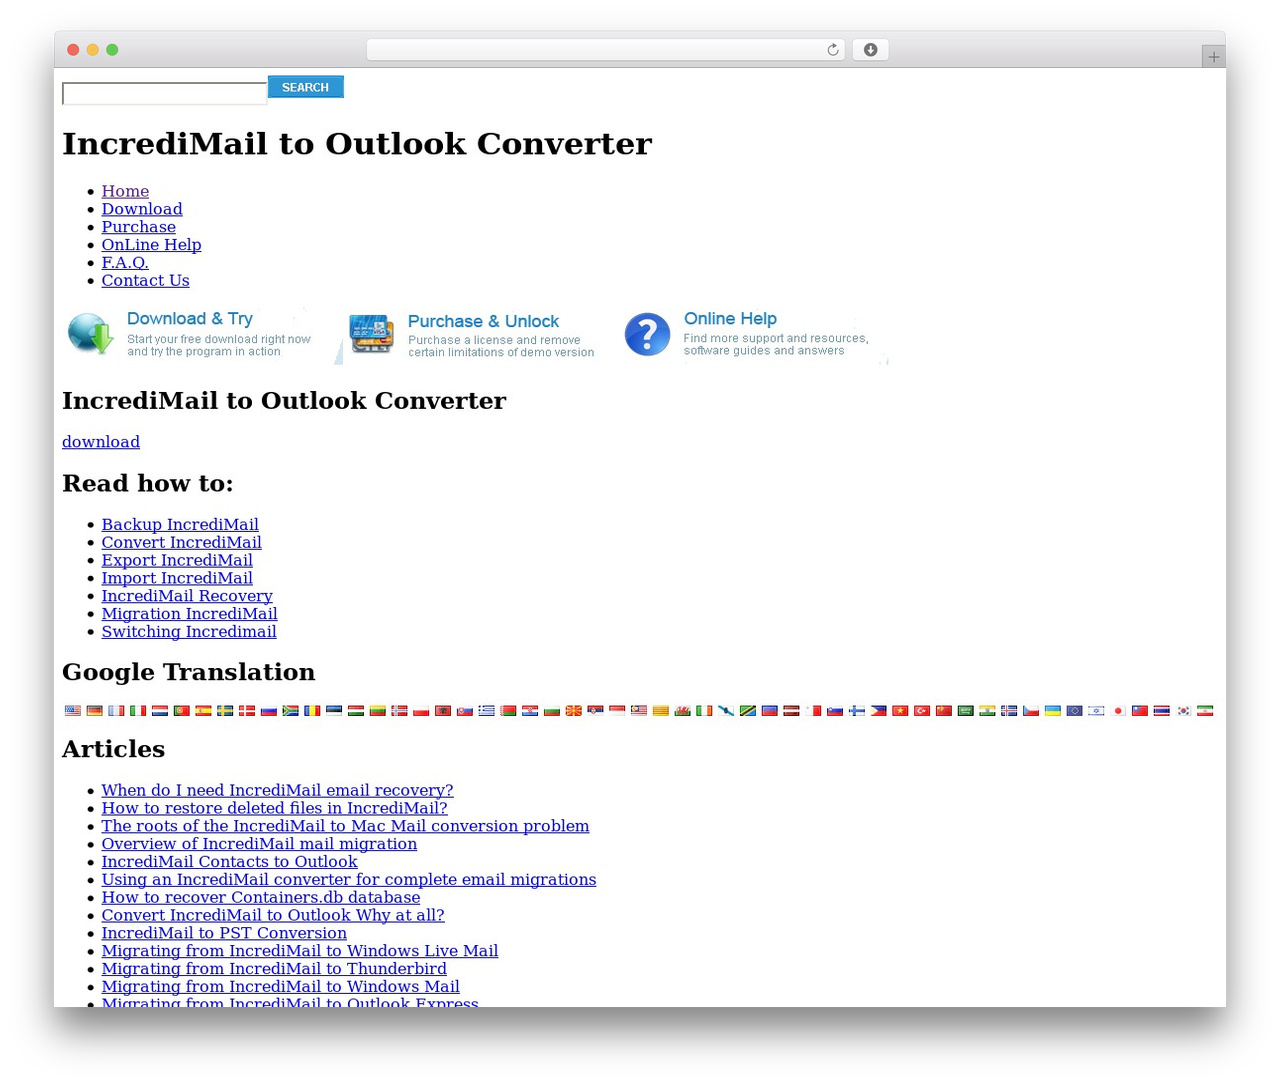This screenshot has height=1084, width=1280.
Task: Read 'How to restore deleted files' article
Action: pyautogui.click(x=275, y=808)
